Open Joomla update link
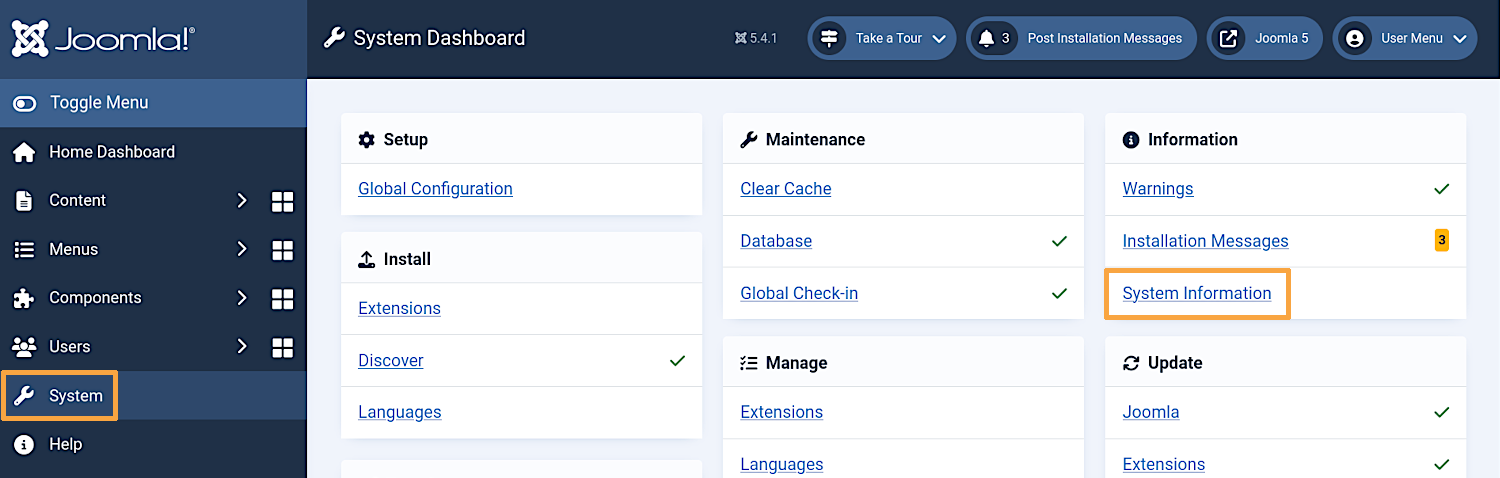The width and height of the screenshot is (1500, 478). click(x=1151, y=412)
